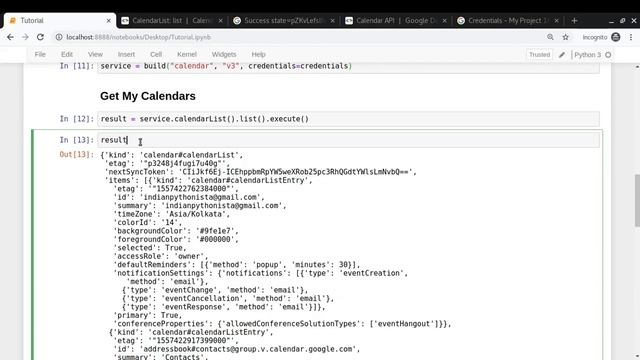The width and height of the screenshot is (640, 360).
Task: Click the 'accessRole': 'owner' line
Action: coord(161,256)
